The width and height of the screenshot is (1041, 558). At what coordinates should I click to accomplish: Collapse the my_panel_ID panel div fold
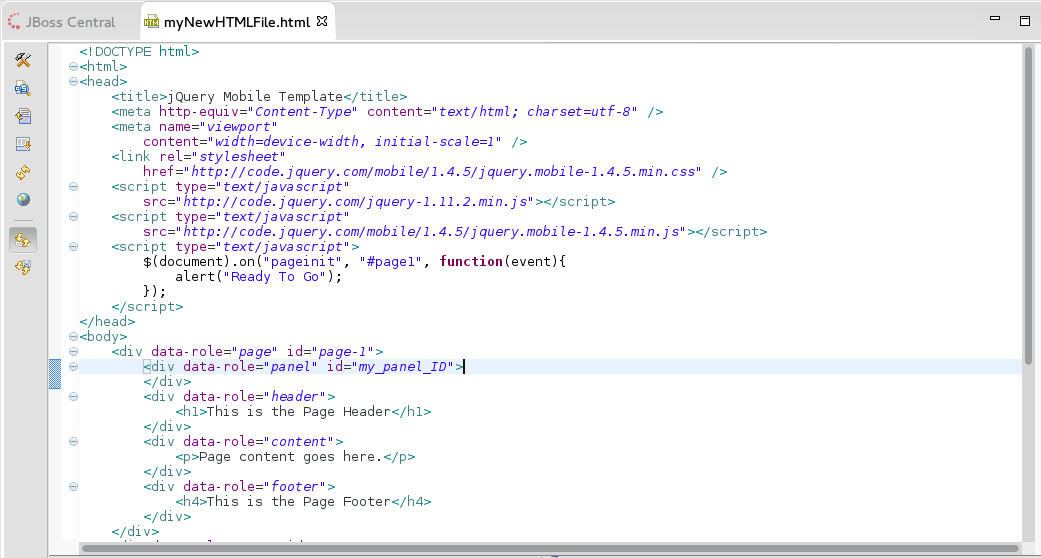coord(73,367)
